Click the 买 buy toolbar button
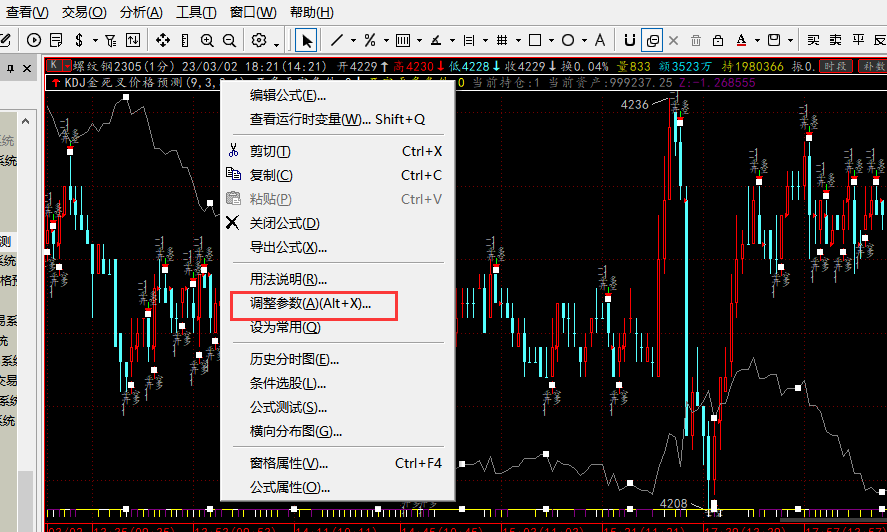 click(x=813, y=40)
